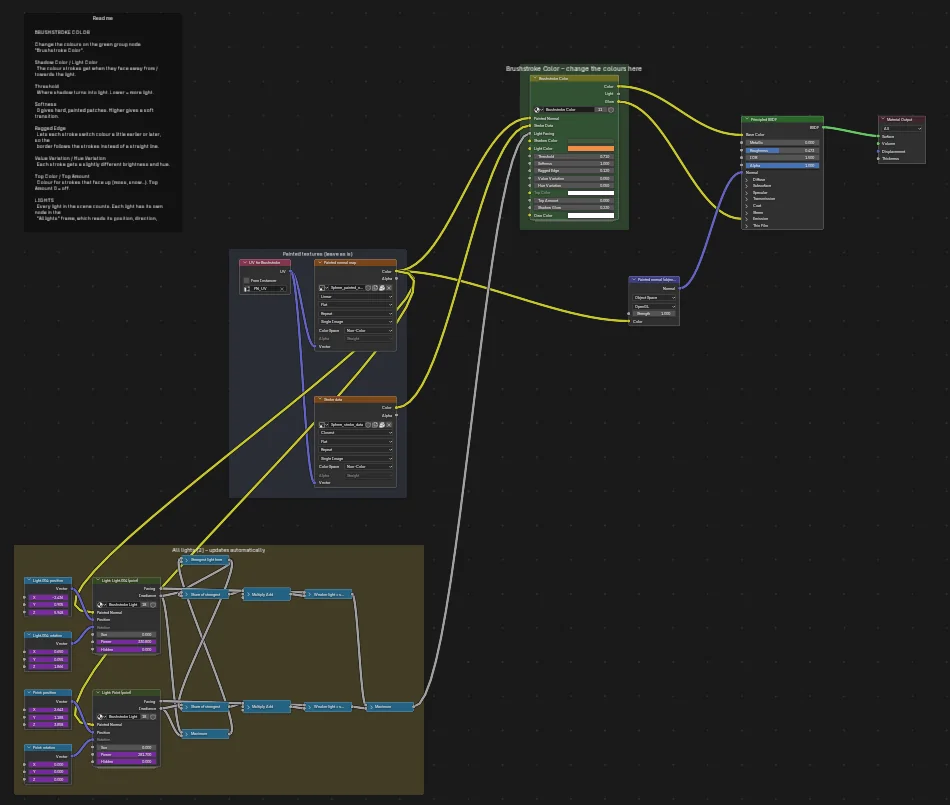Image resolution: width=950 pixels, height=805 pixels.
Task: Expand the Subsurface panel in Principled BSDF
Action: [746, 185]
